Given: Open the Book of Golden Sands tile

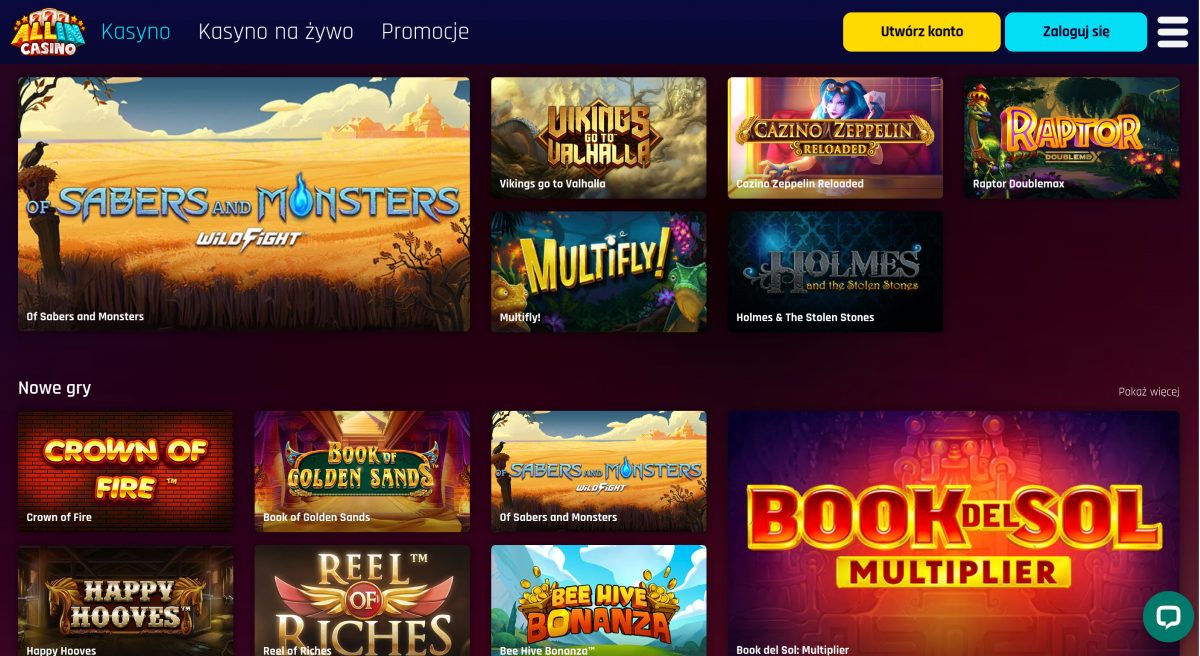Looking at the screenshot, I should point(362,471).
